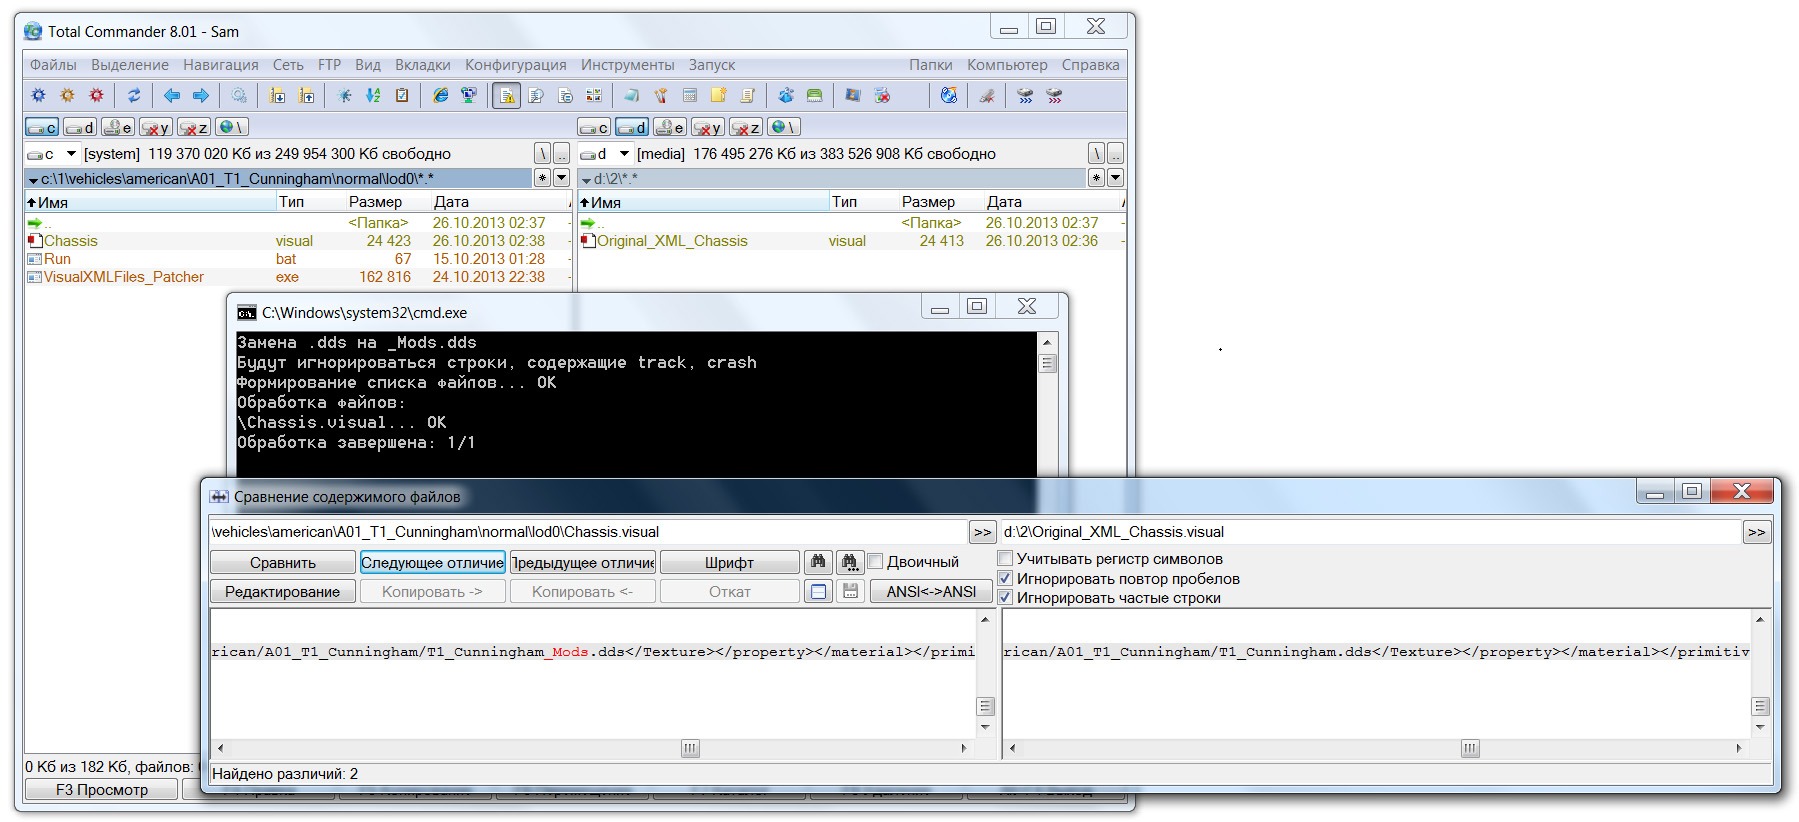Open left panel drive c dropdown

coord(71,154)
